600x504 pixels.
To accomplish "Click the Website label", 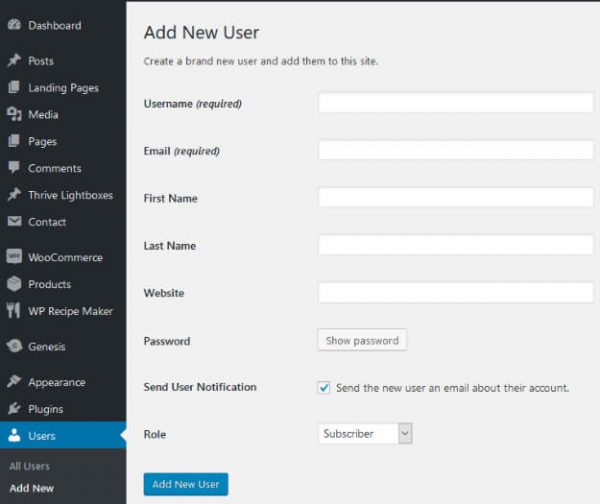I will (x=164, y=293).
